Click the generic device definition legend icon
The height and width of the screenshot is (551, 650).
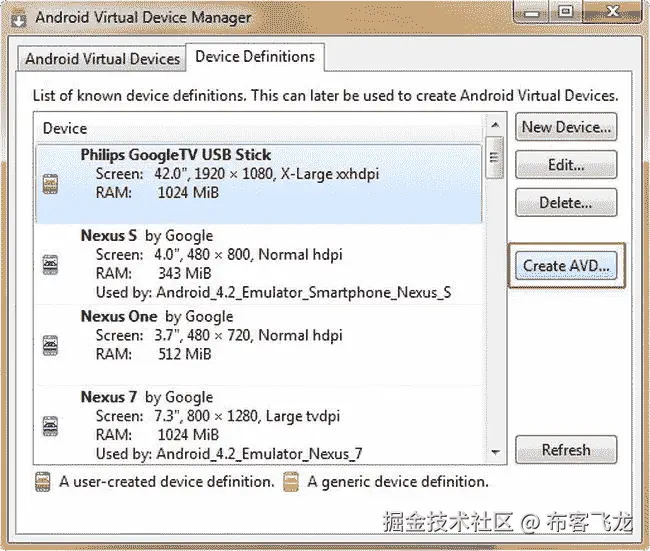291,482
